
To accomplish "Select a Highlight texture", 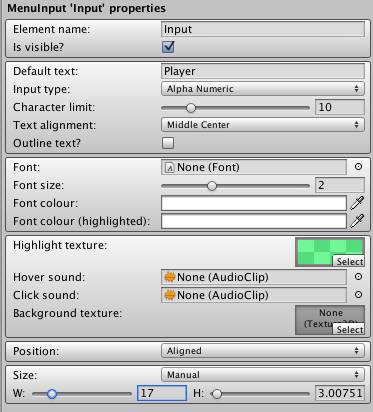I will (x=349, y=261).
